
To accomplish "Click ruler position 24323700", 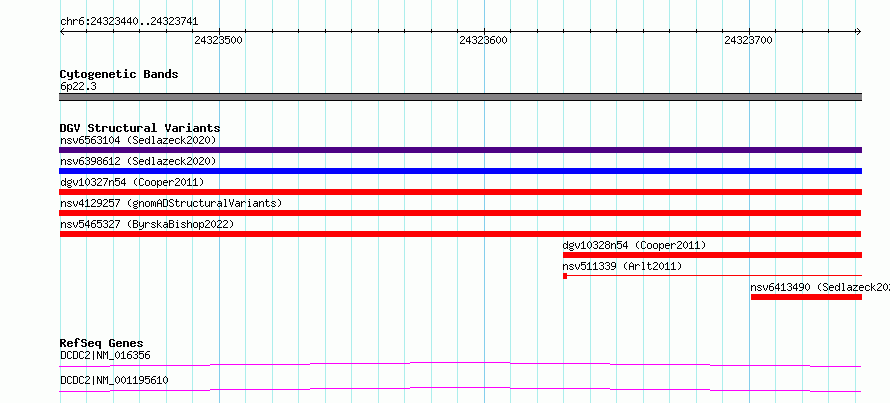I will pos(749,40).
